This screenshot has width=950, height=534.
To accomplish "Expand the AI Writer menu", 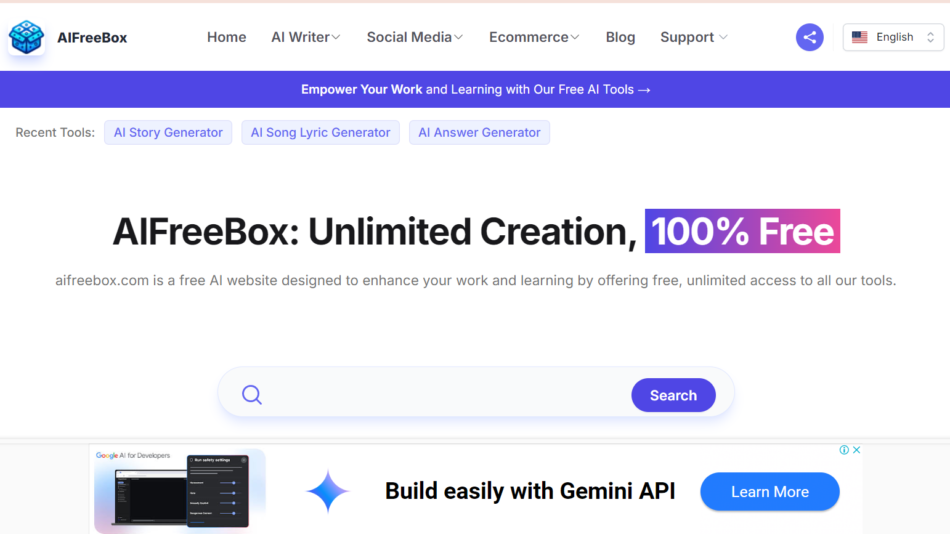I will click(x=305, y=37).
